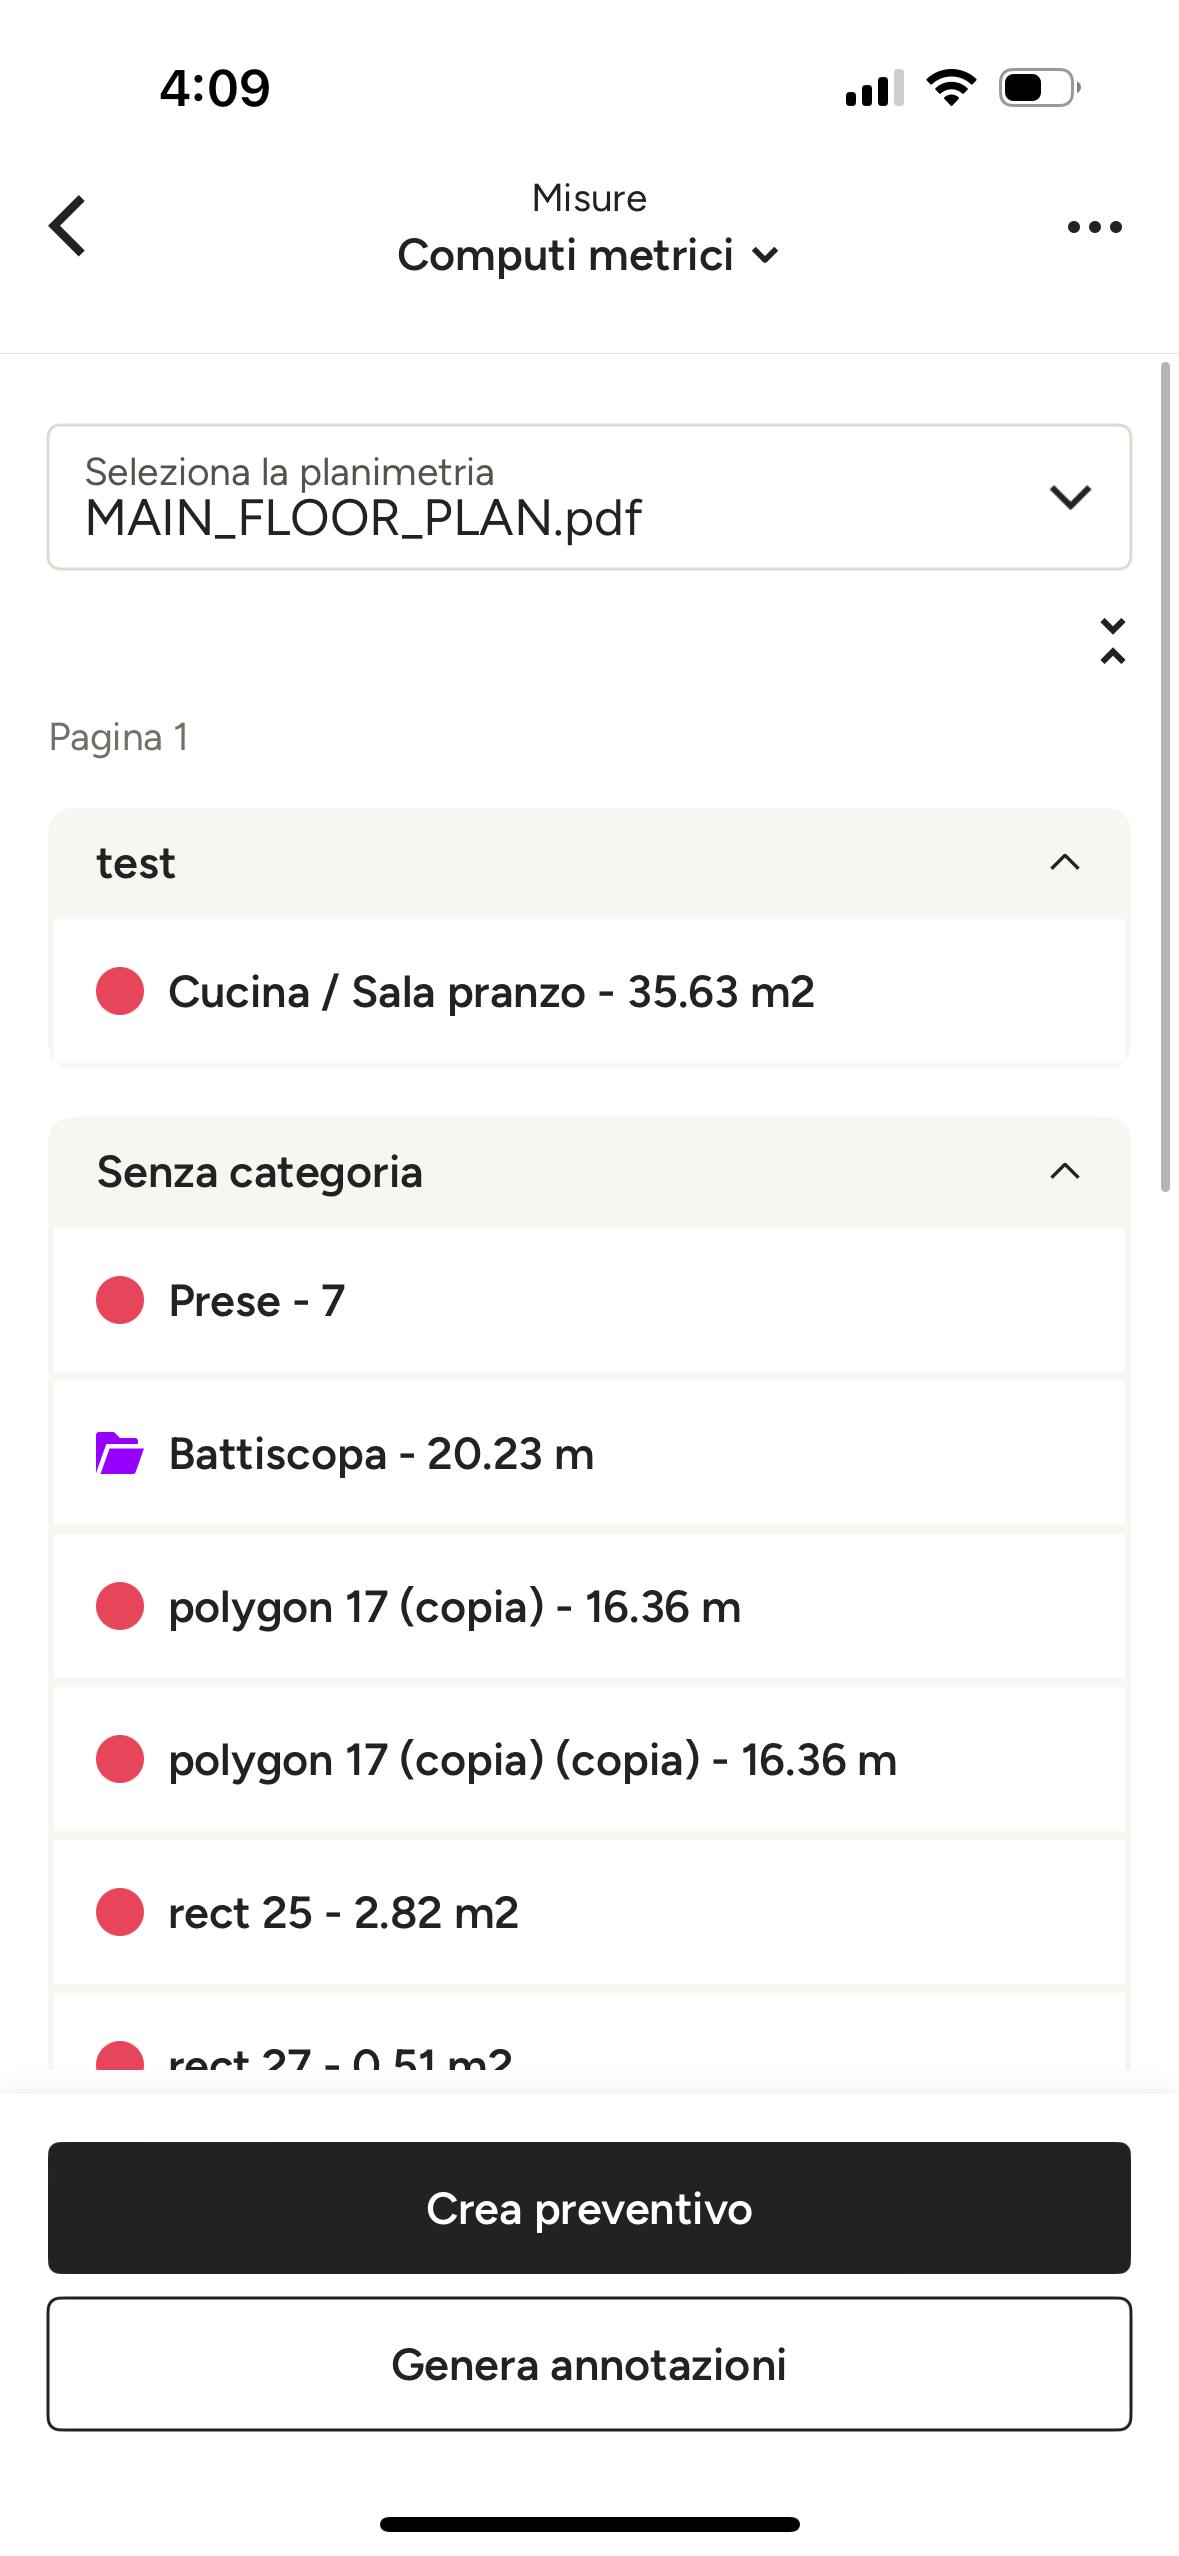Tap red circle beside Cucina / Sala pranzo
Screen dimensions: 1179x2556
tap(120, 991)
